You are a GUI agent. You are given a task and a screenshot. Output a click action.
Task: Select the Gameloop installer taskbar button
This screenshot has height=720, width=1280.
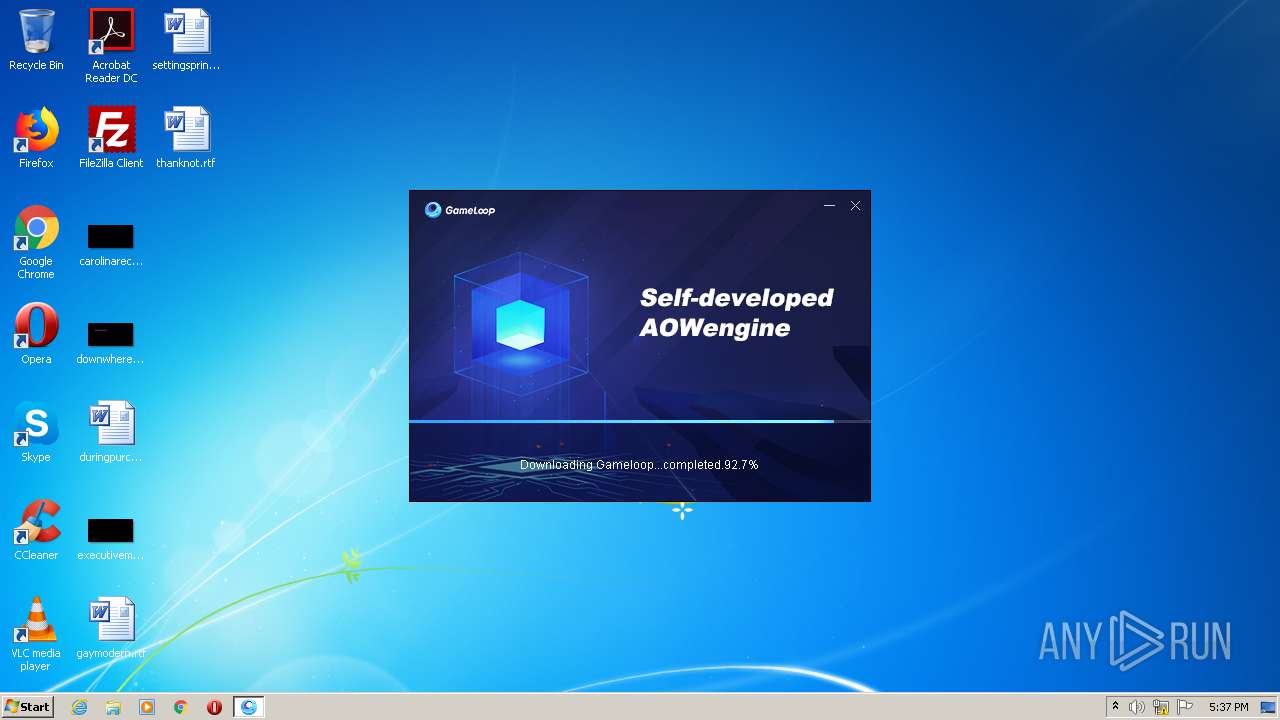249,707
